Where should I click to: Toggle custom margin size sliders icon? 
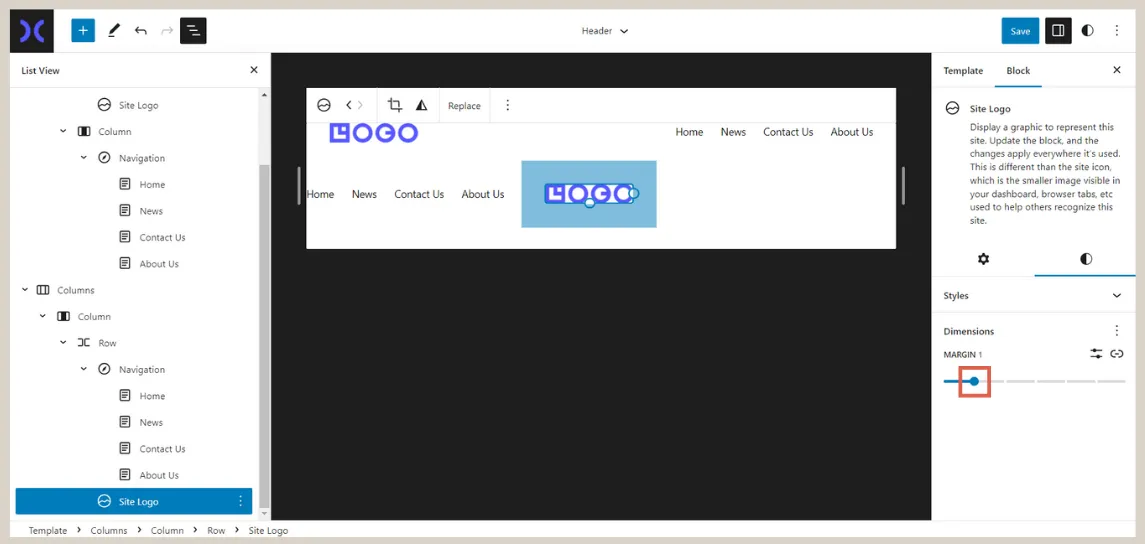(x=1096, y=353)
